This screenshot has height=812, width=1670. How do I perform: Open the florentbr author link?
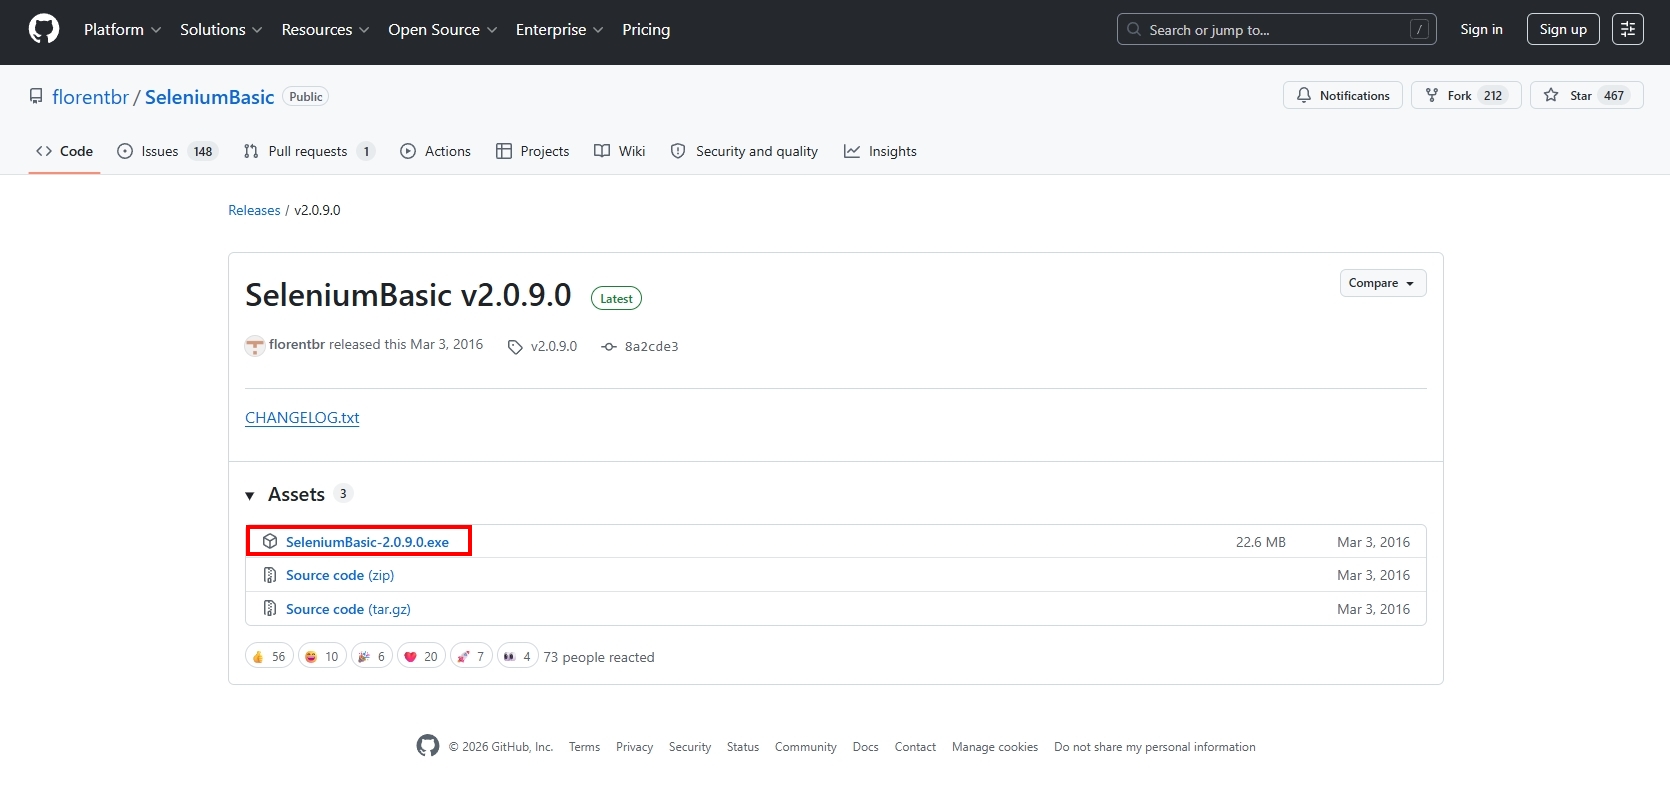pyautogui.click(x=297, y=344)
